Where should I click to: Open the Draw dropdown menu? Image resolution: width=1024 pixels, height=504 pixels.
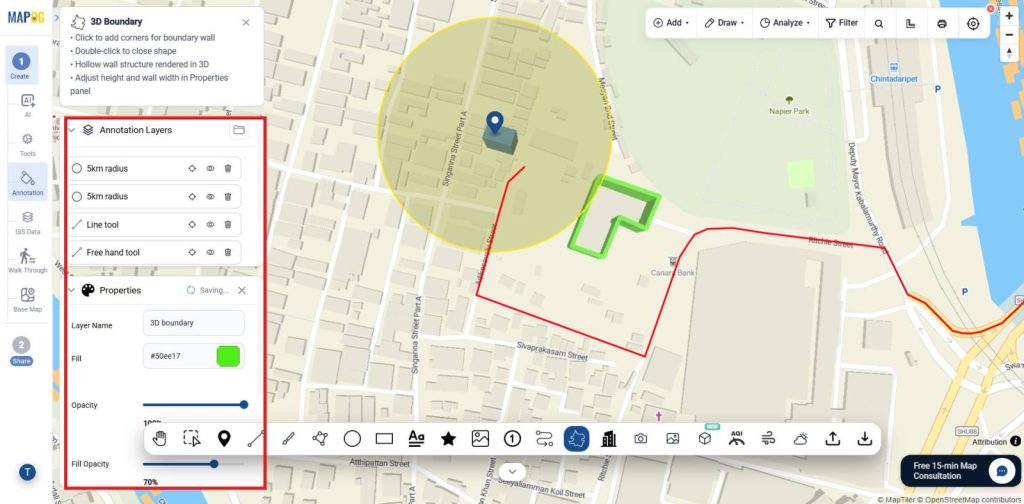coord(724,23)
